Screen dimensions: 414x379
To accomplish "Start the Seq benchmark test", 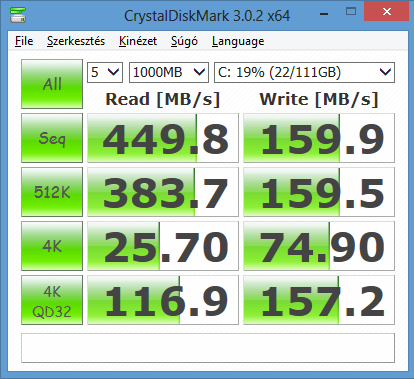I will [x=52, y=138].
